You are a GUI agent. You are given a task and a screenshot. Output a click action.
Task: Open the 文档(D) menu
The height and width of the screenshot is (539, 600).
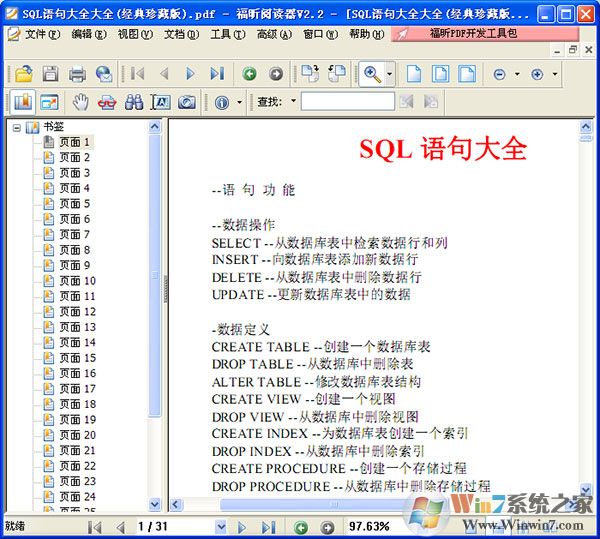[x=181, y=34]
